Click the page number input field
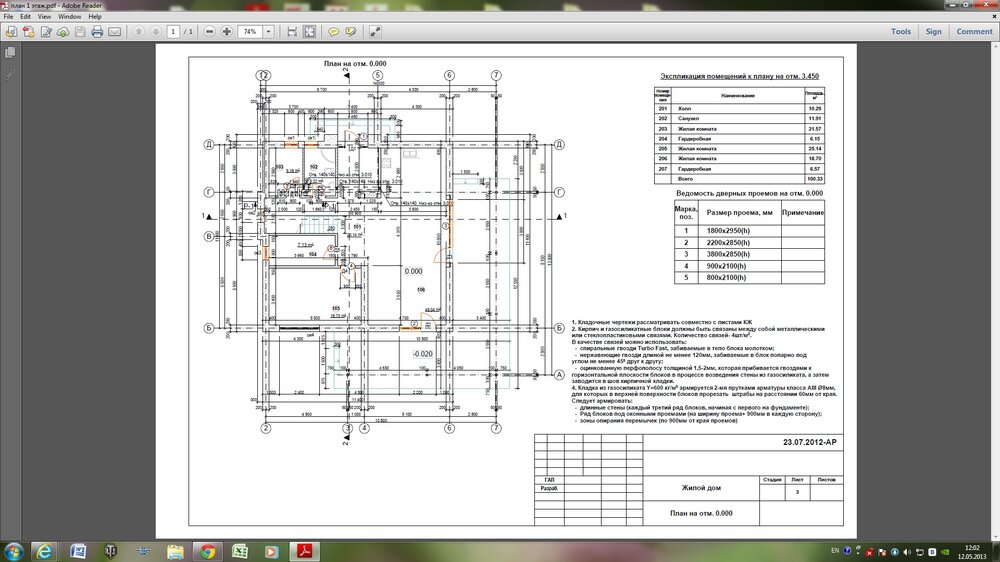This screenshot has width=1000, height=562. (174, 32)
